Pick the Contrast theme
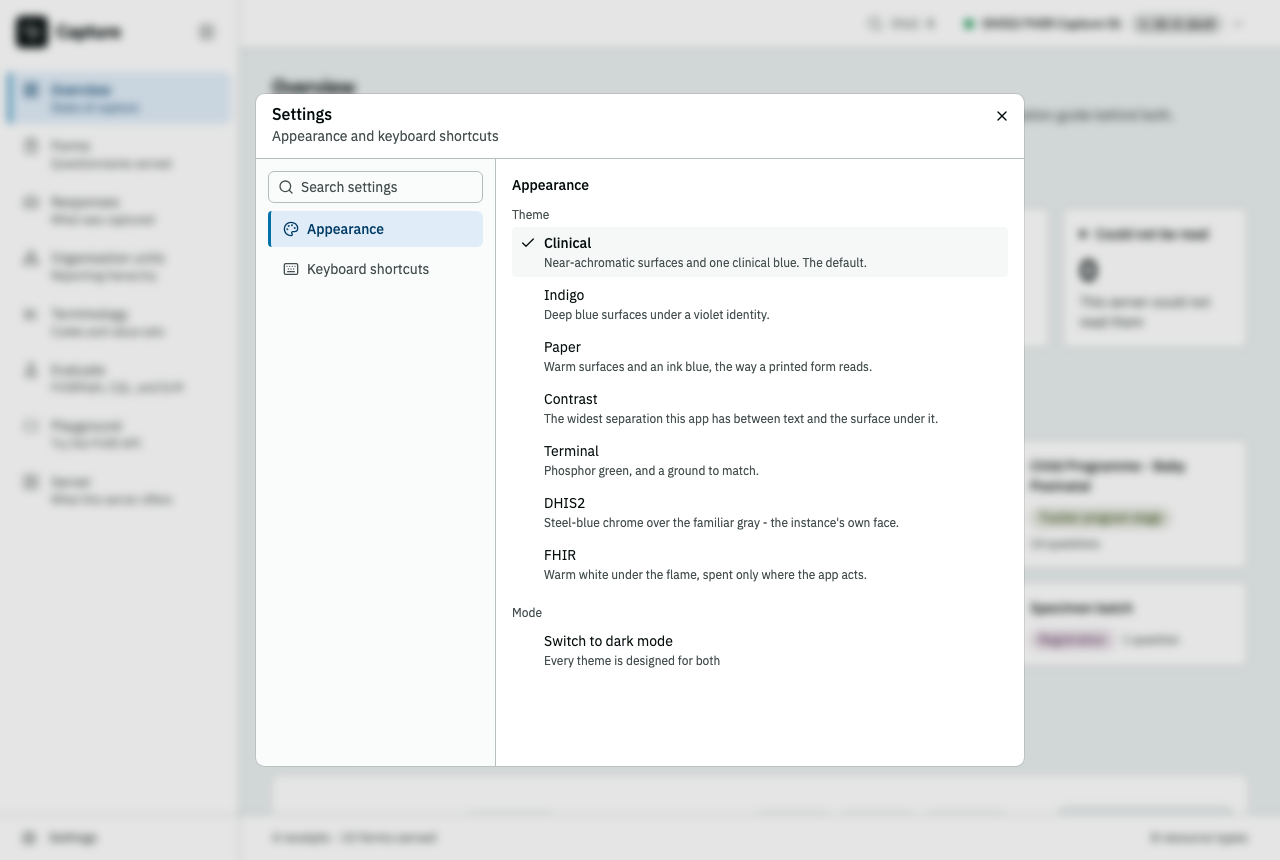This screenshot has height=860, width=1280. [x=760, y=408]
